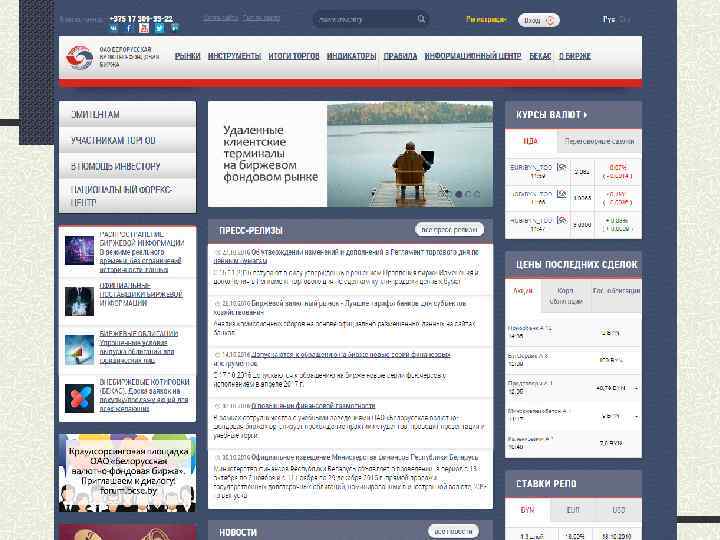Open the Участникам торгов sidebar section
This screenshot has height=540, width=720.
[127, 140]
